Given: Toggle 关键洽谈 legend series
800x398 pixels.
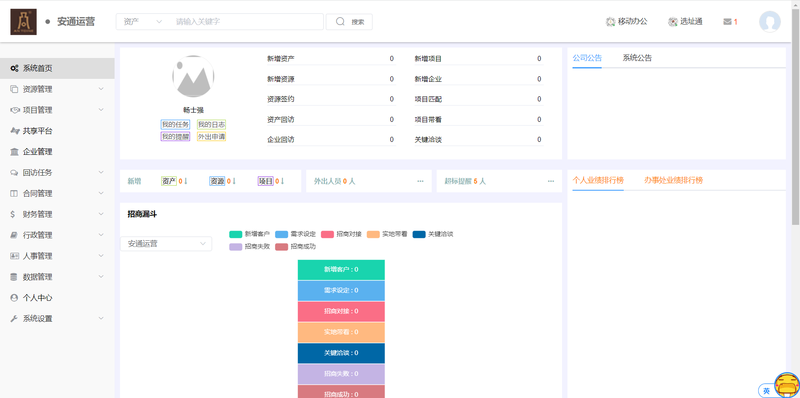Looking at the screenshot, I should [433, 234].
